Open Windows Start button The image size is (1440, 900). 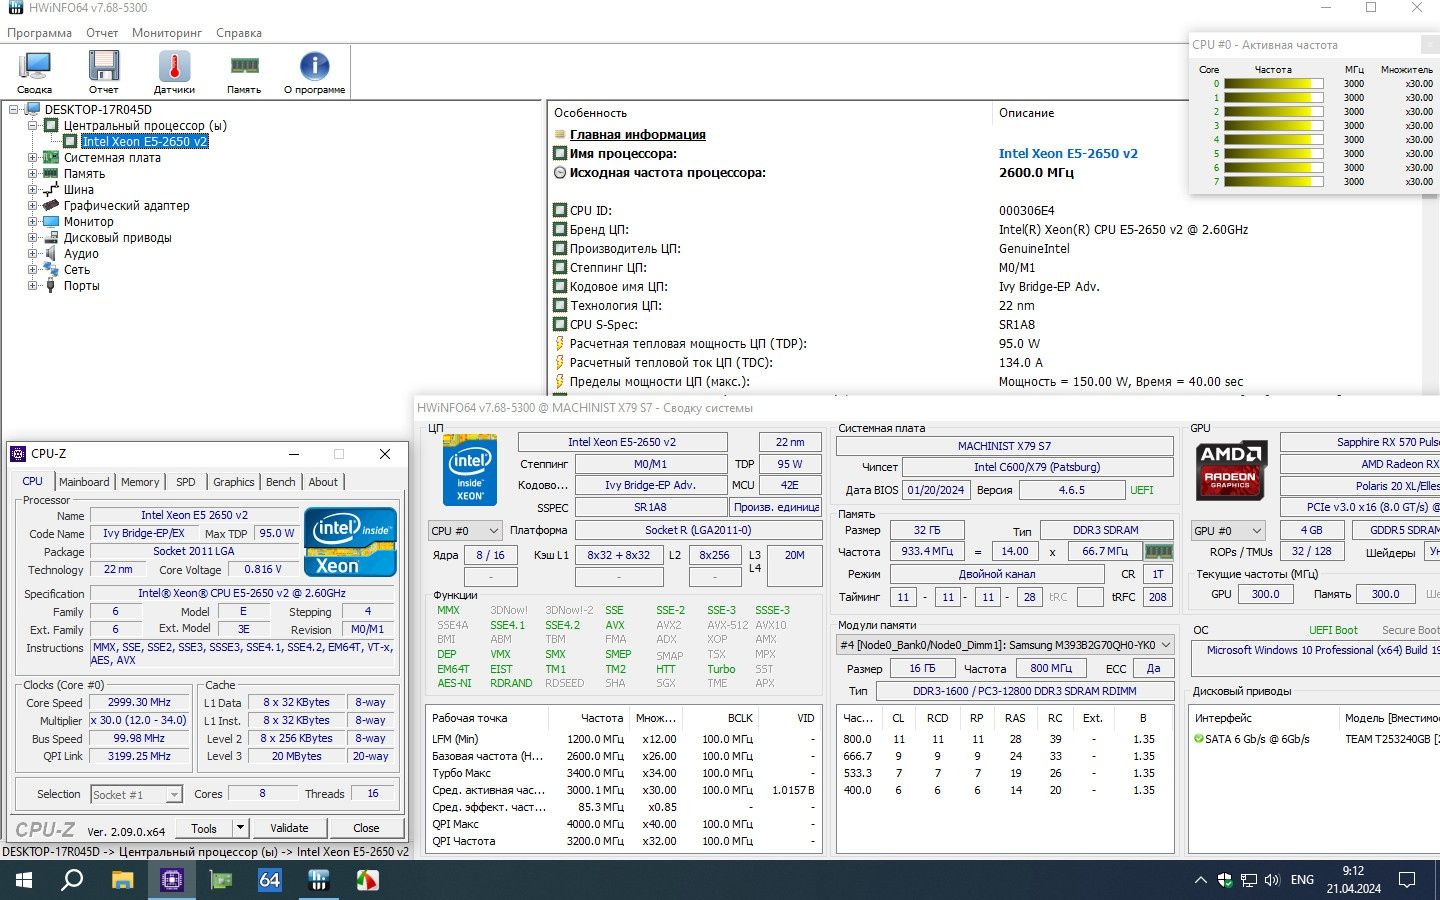pos(23,880)
